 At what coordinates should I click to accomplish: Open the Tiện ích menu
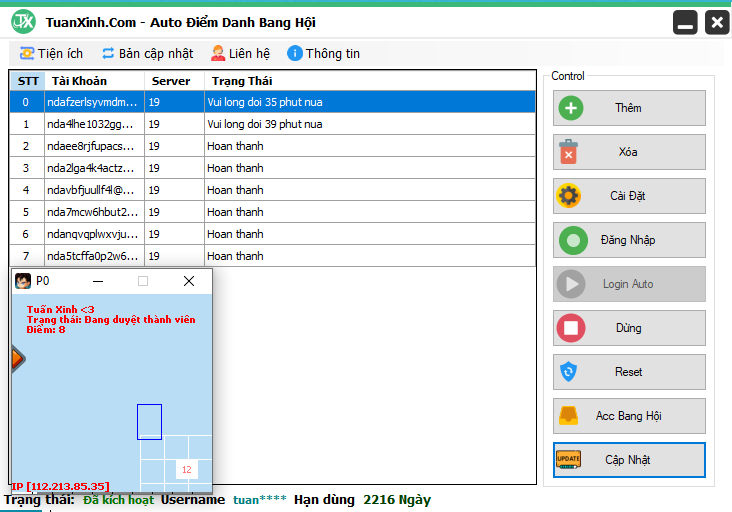[x=51, y=53]
